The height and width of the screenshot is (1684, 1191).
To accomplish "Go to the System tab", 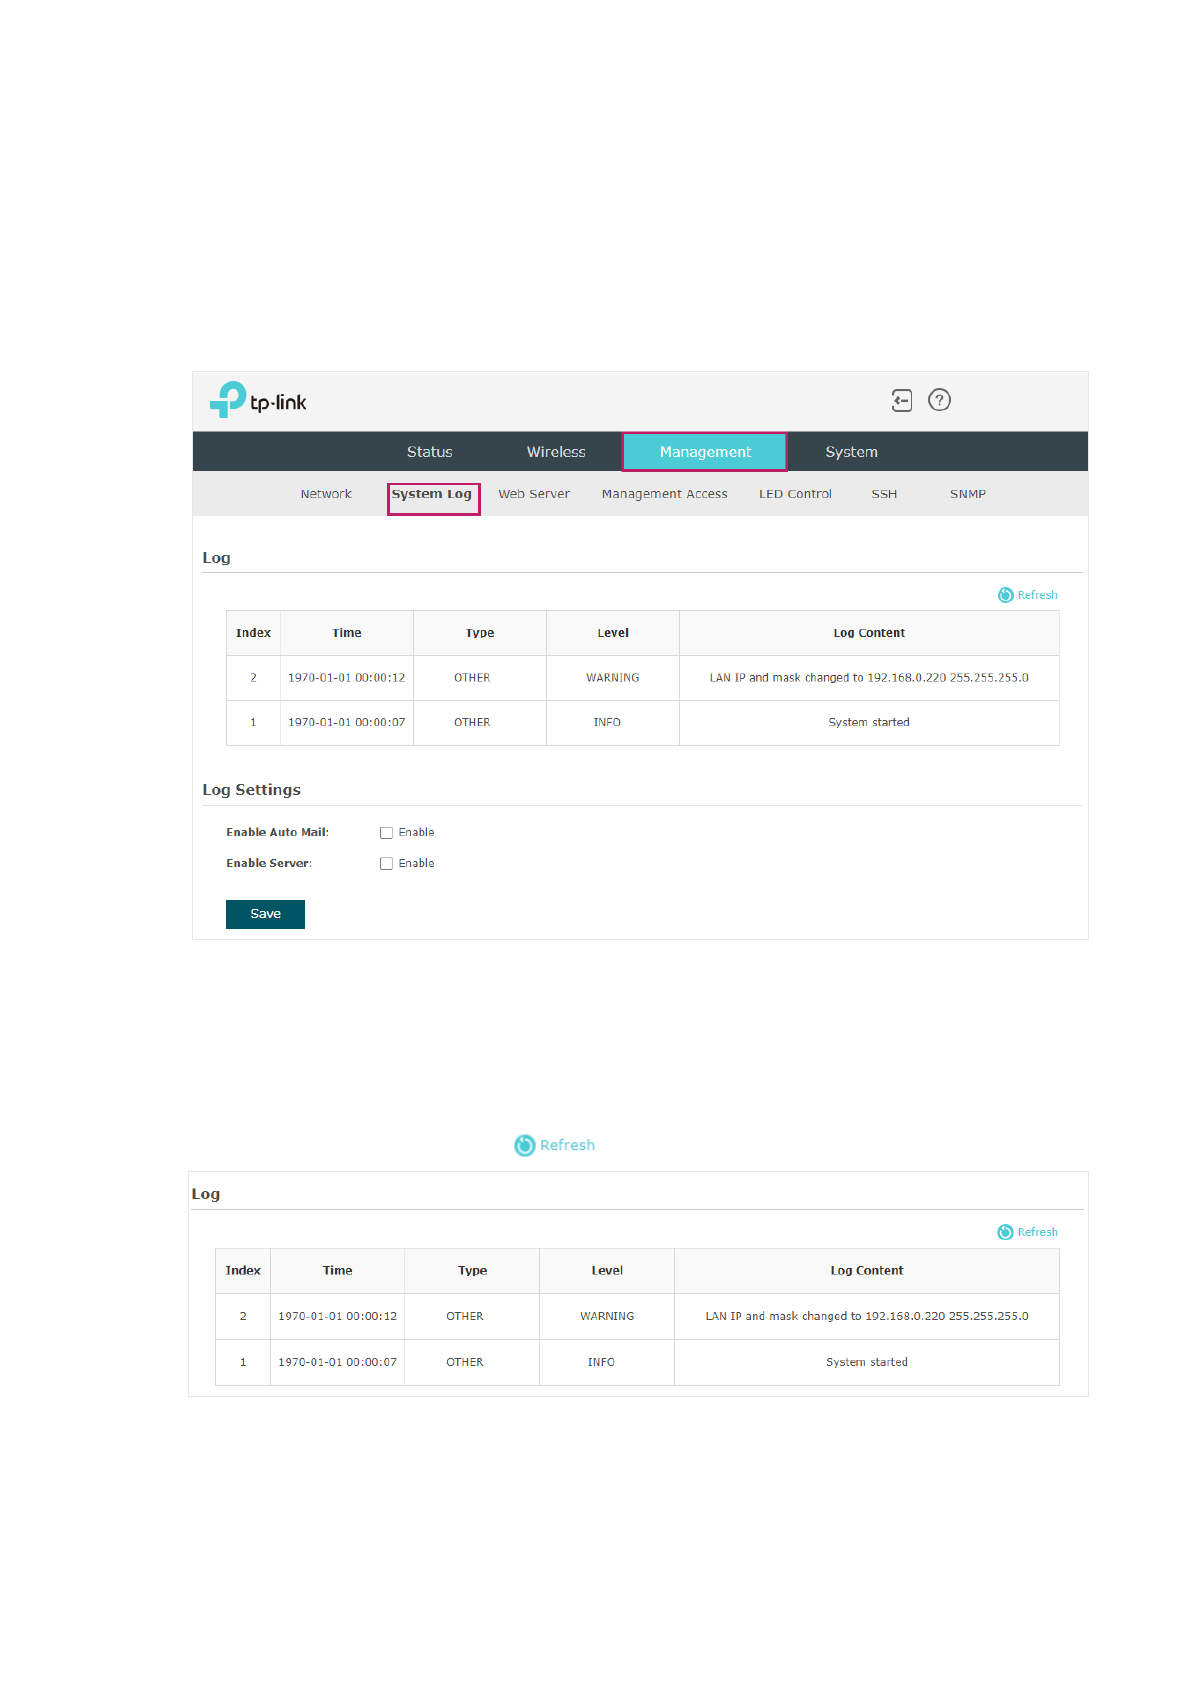I will [851, 452].
